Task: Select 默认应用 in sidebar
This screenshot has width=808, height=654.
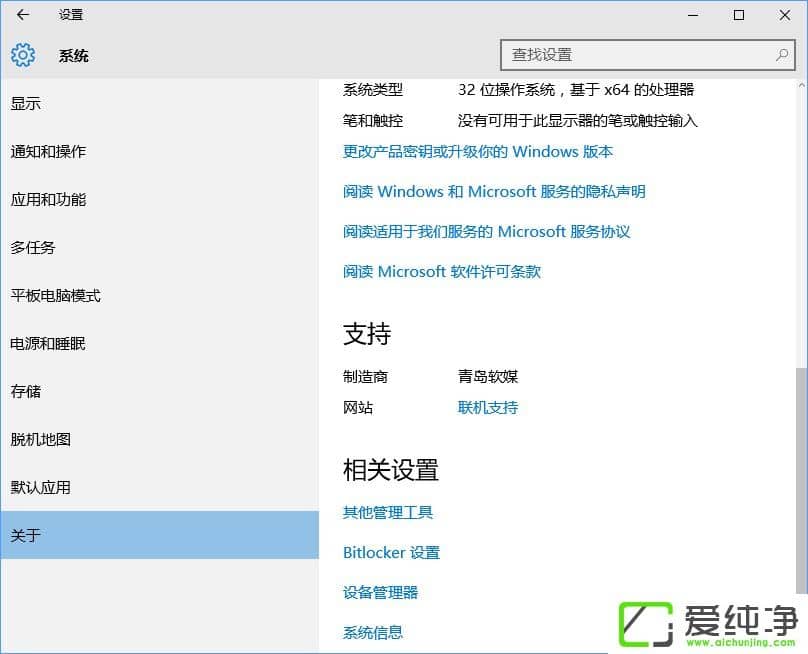Action: [x=41, y=488]
